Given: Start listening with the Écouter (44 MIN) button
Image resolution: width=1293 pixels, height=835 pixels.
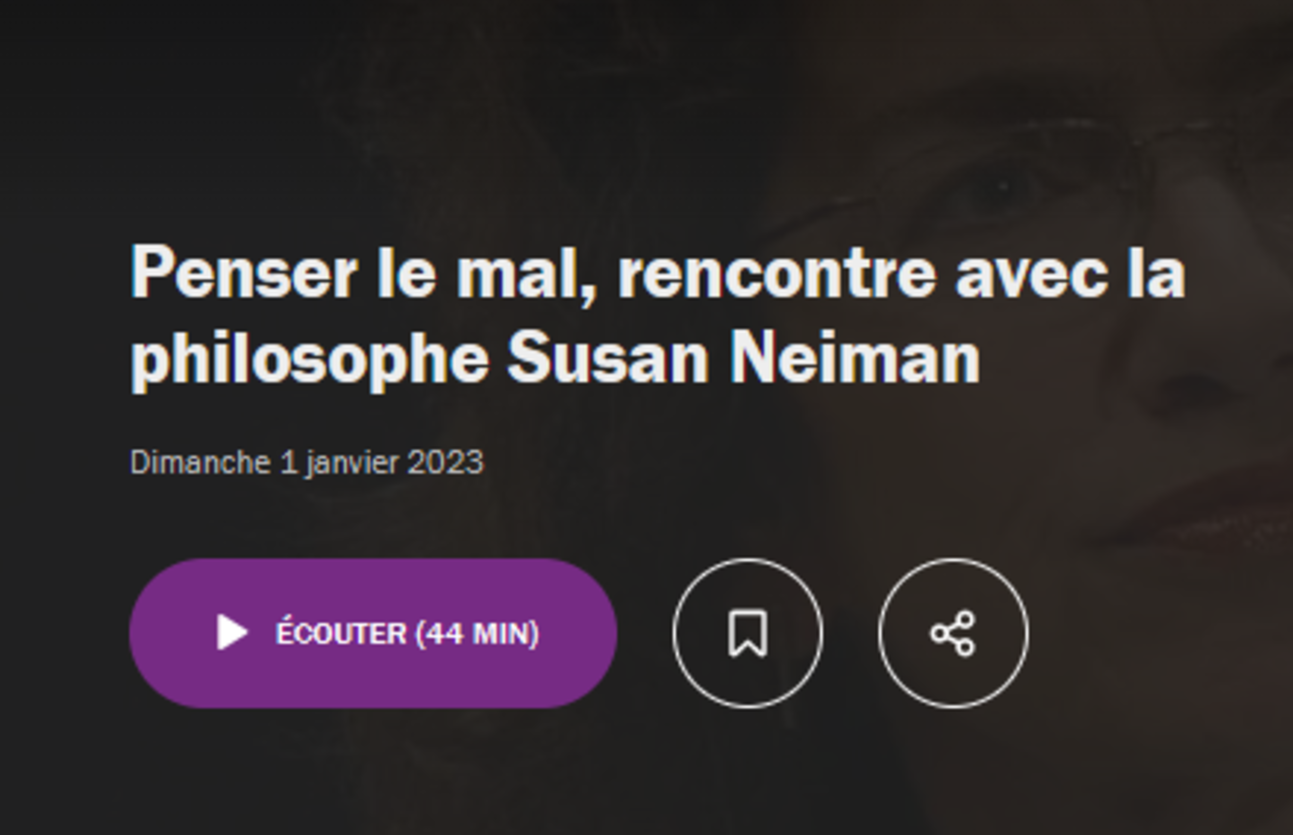Looking at the screenshot, I should [x=373, y=633].
